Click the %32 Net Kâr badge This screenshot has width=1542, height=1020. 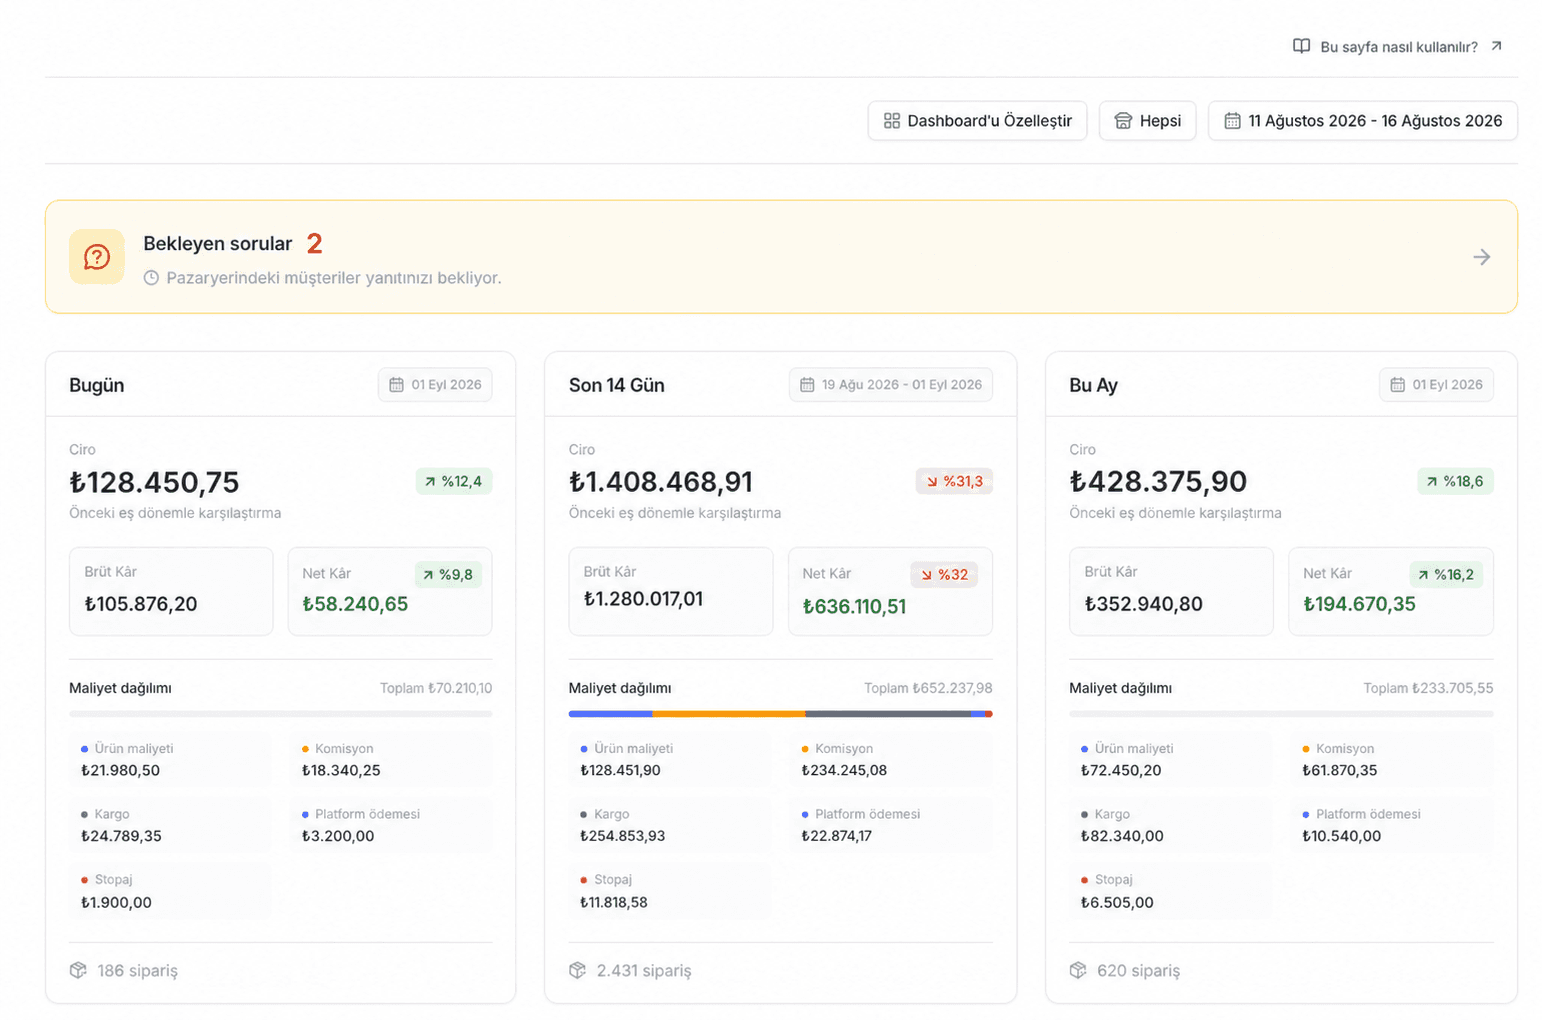944,575
